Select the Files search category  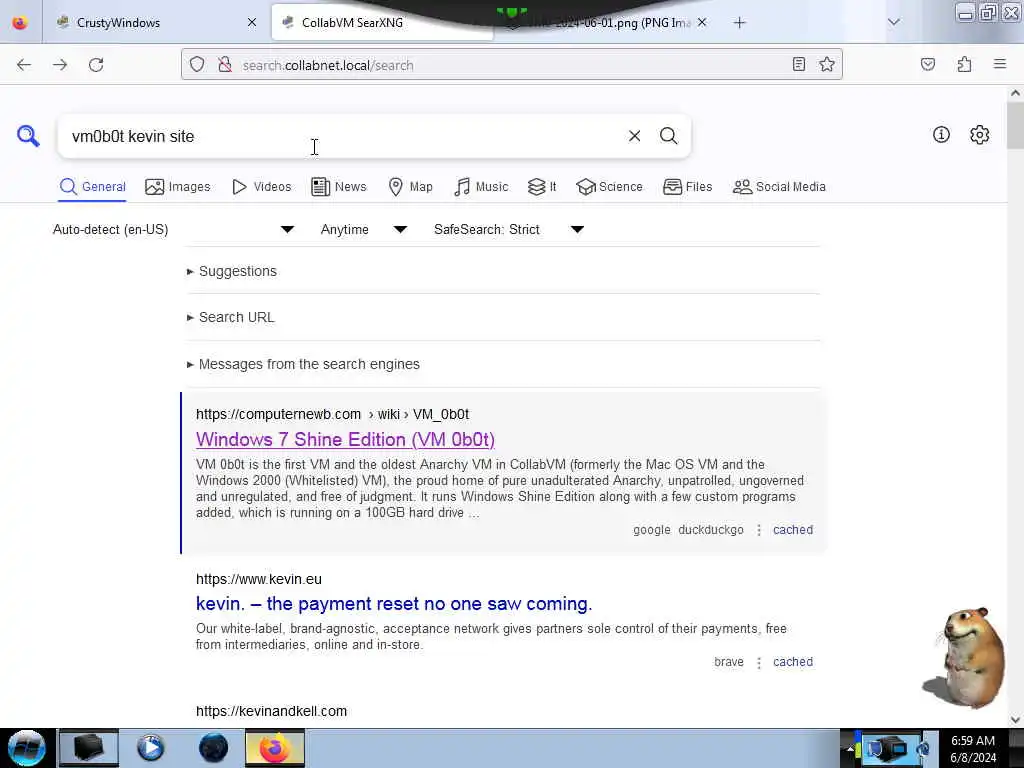pos(687,187)
